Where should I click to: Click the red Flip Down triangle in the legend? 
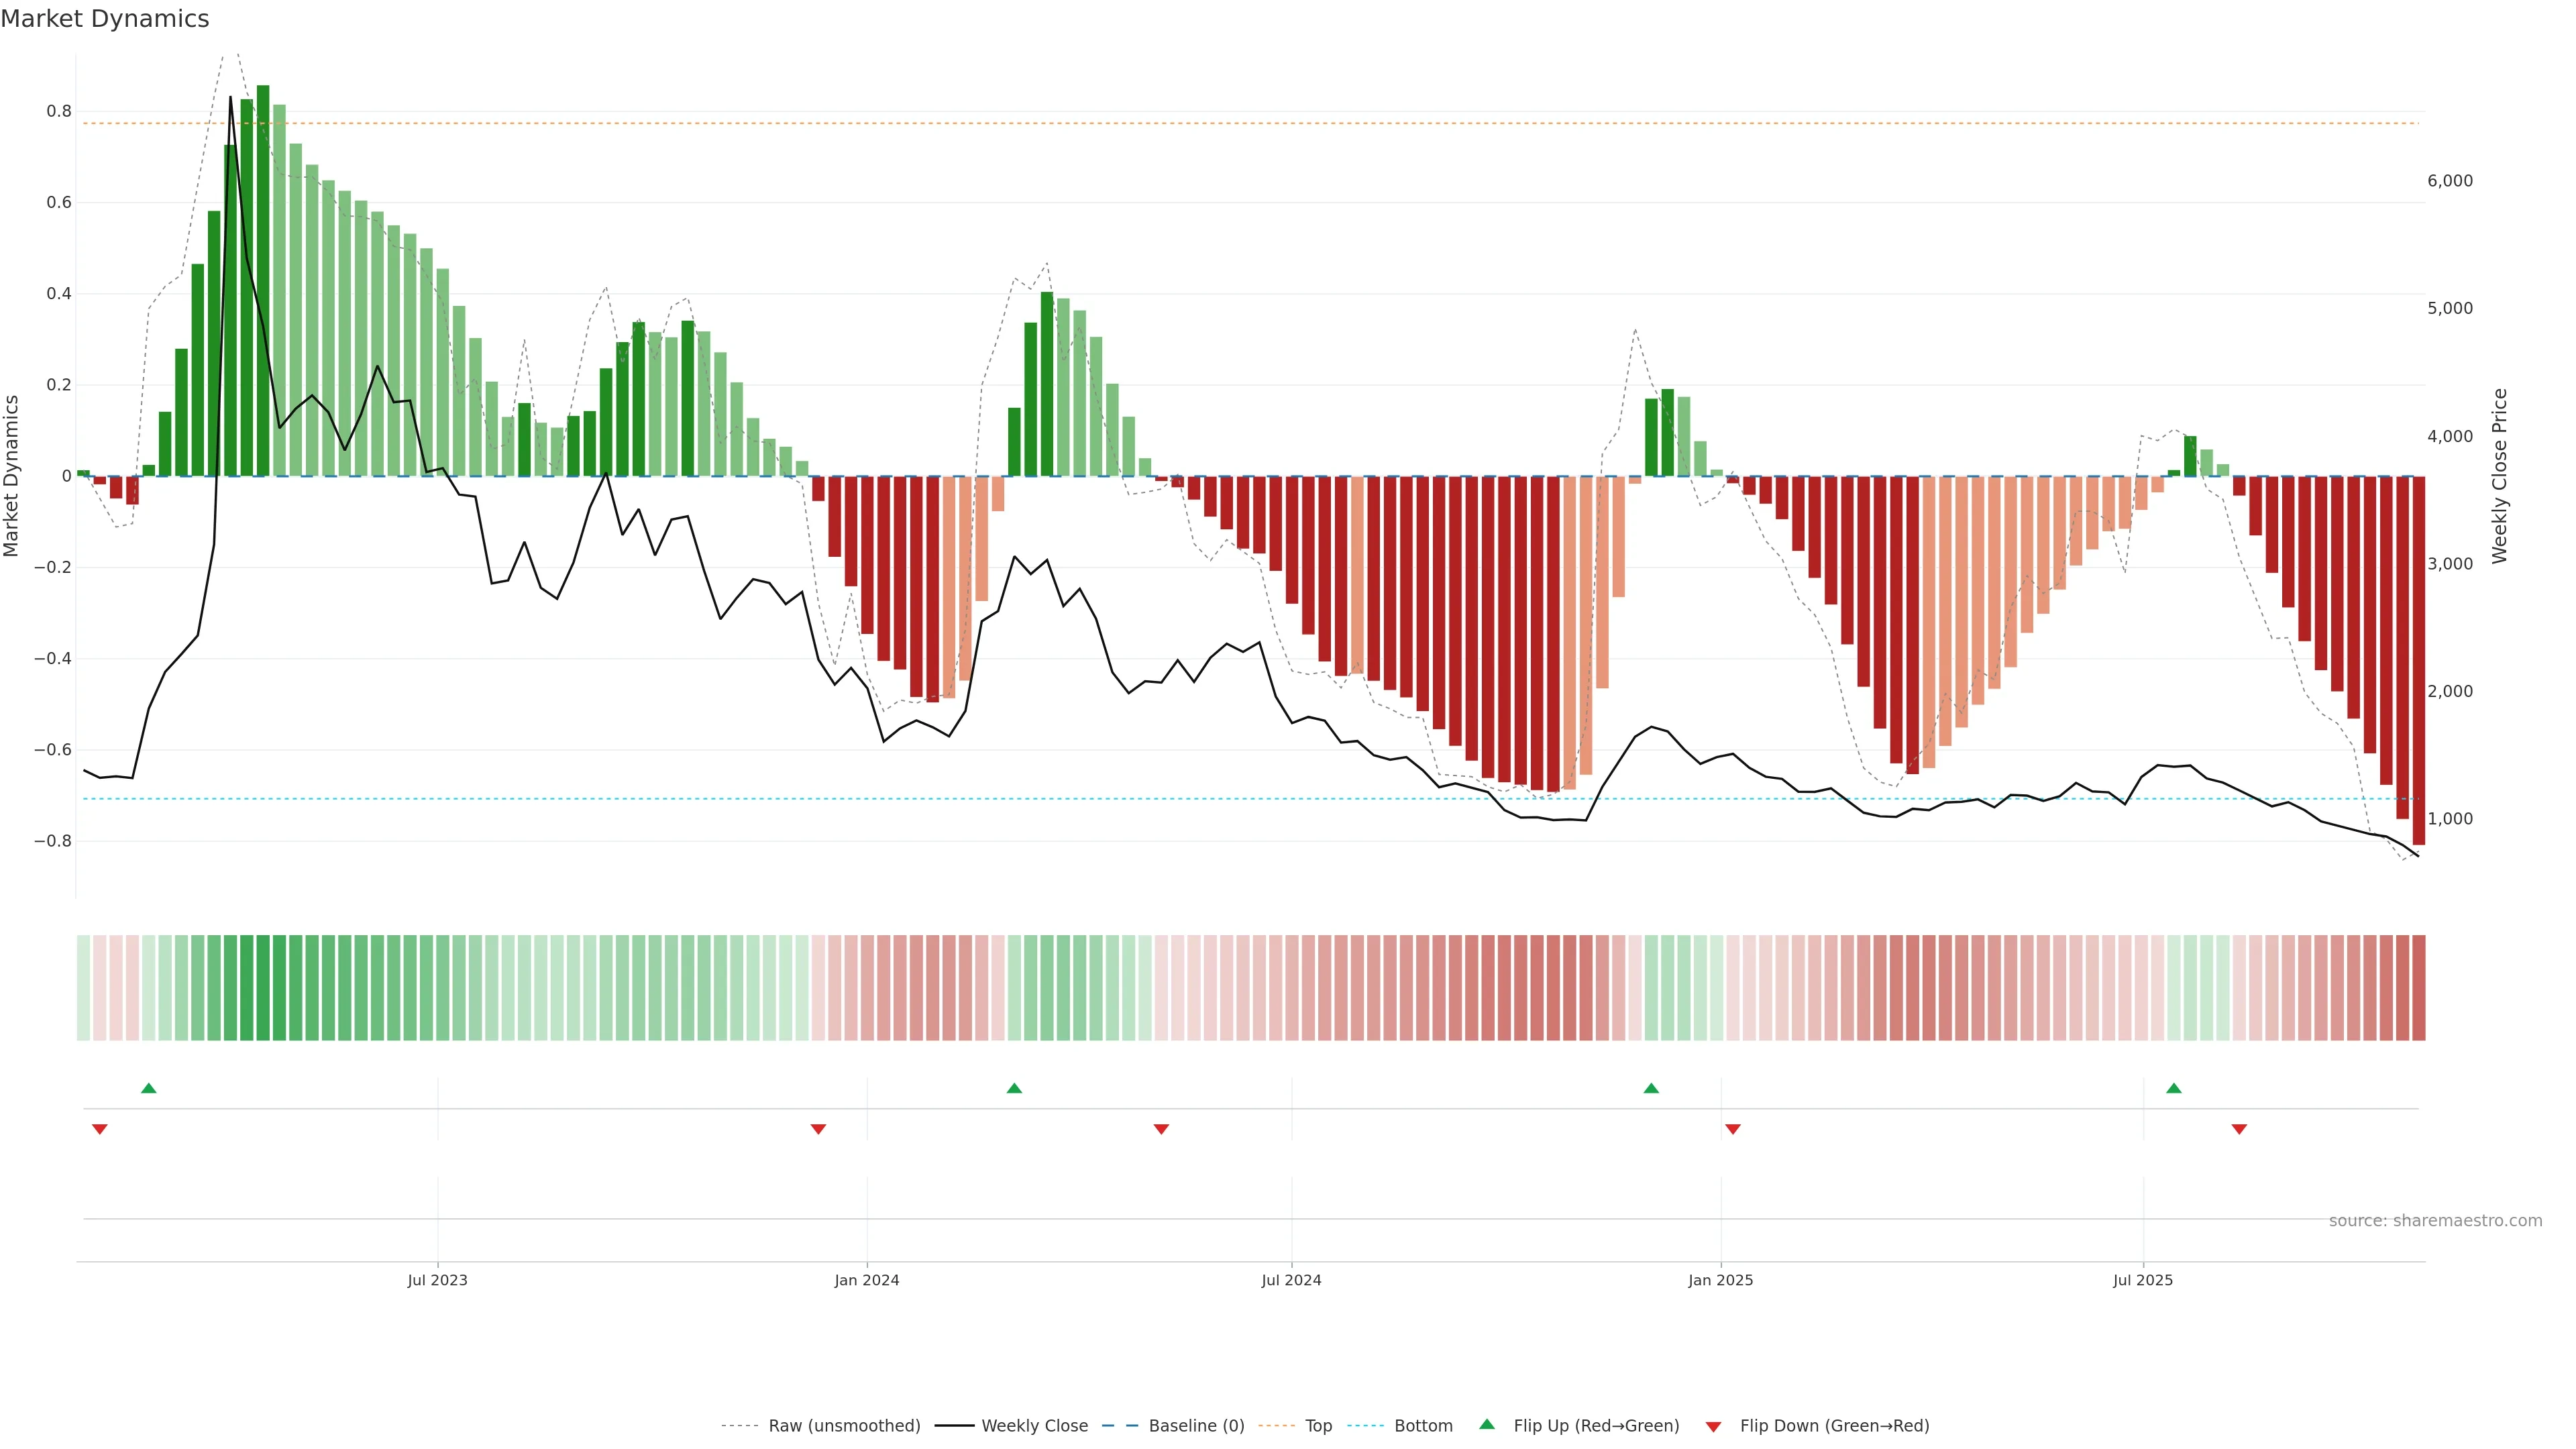[1713, 1426]
